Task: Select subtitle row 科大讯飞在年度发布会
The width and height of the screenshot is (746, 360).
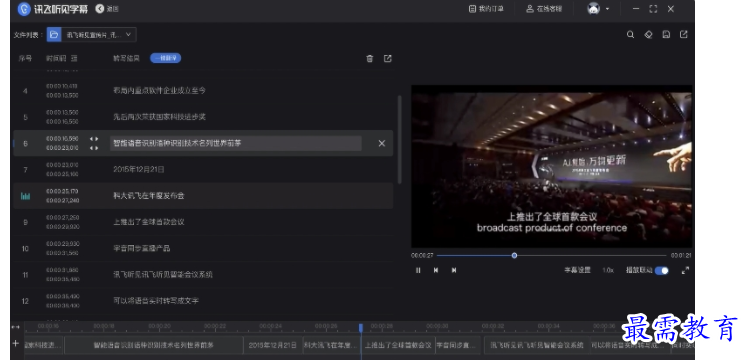Action: [x=148, y=196]
